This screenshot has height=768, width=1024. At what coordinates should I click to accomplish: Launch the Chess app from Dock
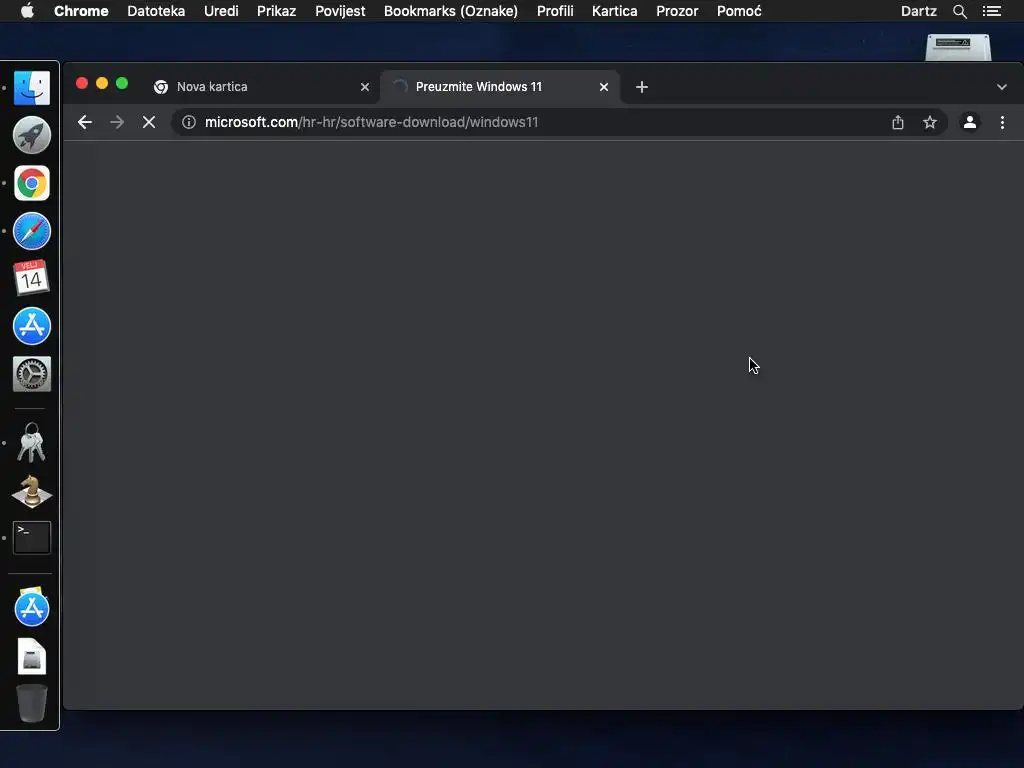click(31, 491)
